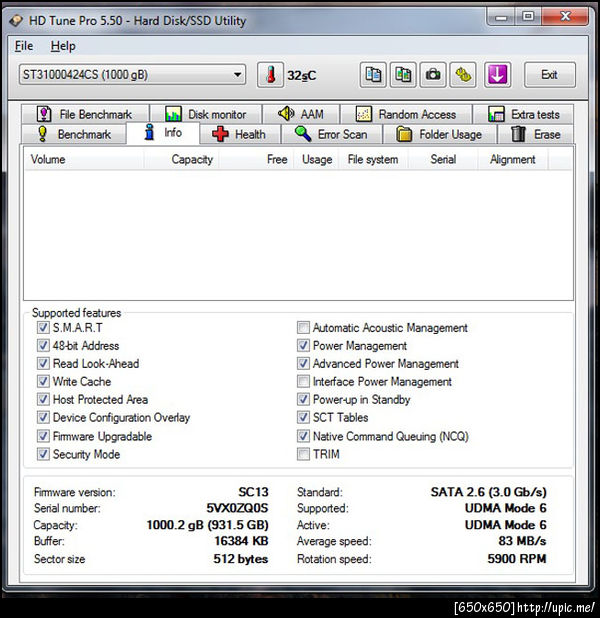Screen dimensions: 600x618
Task: Click the Capacity column header
Action: [x=181, y=160]
